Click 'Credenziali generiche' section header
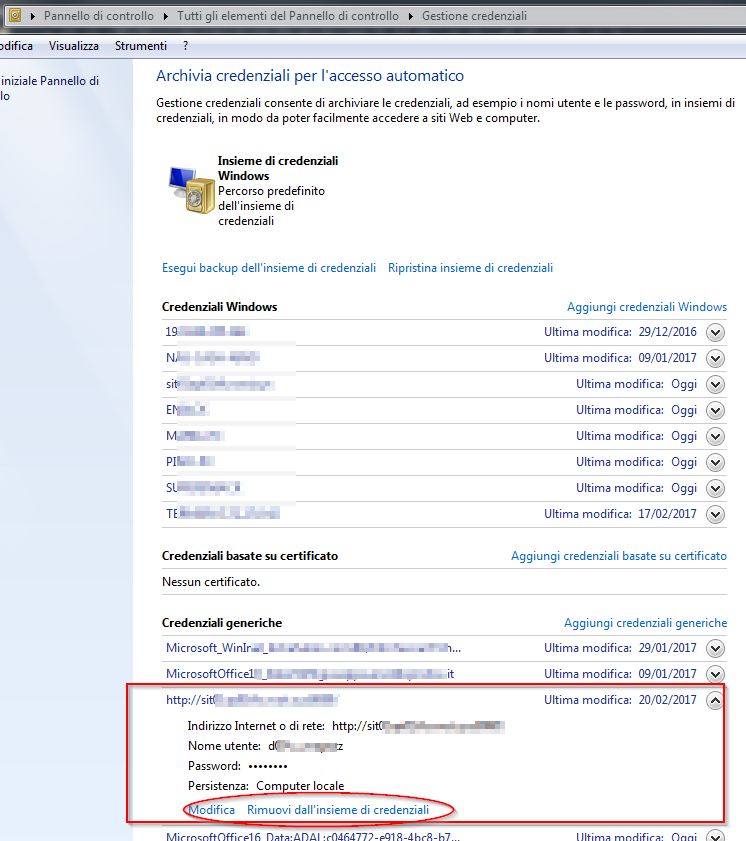 coord(222,623)
